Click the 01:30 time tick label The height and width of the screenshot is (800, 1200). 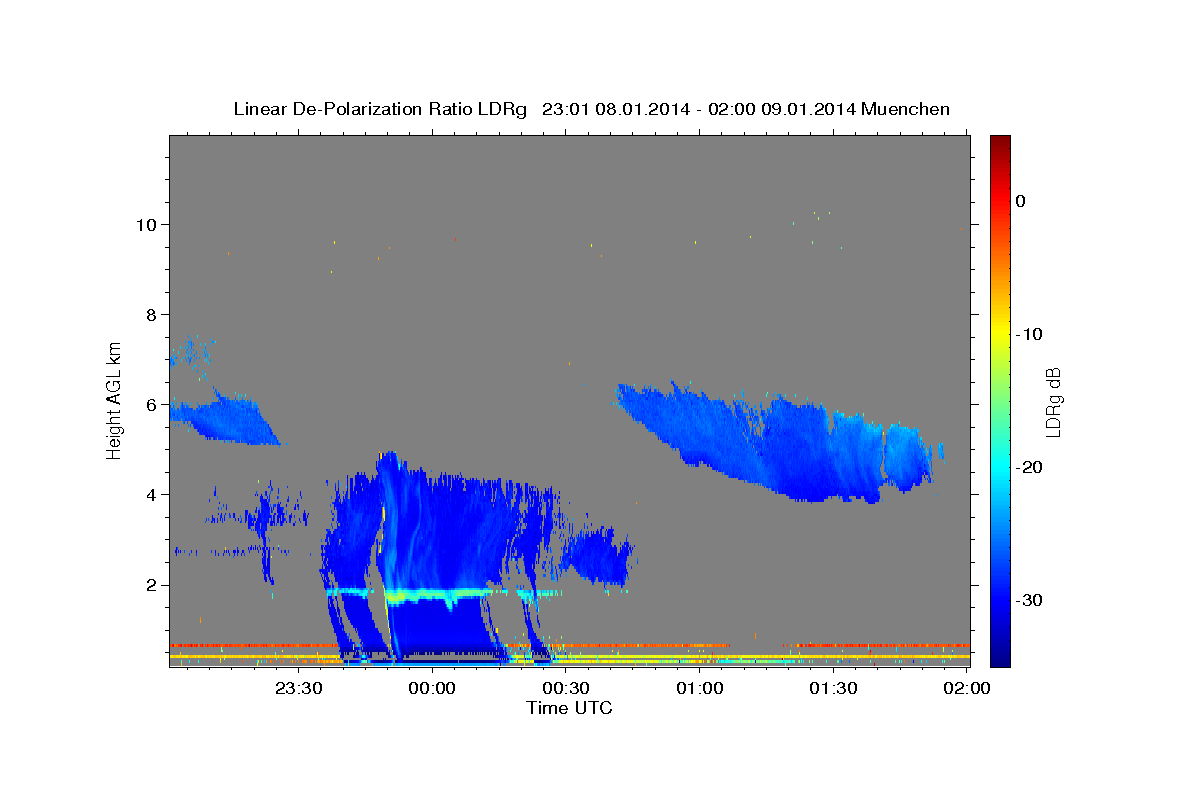pyautogui.click(x=833, y=688)
